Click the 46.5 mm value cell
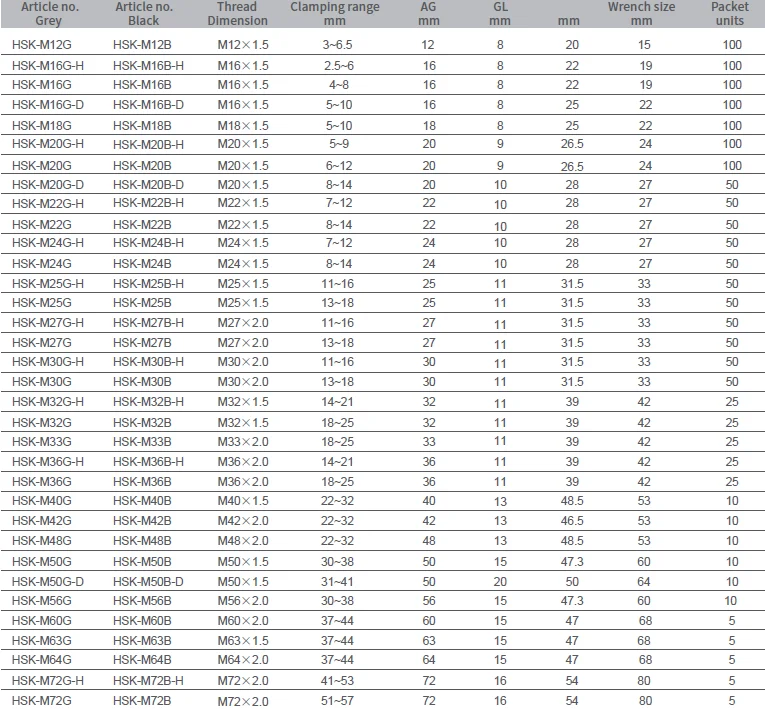This screenshot has width=765, height=709. [572, 521]
